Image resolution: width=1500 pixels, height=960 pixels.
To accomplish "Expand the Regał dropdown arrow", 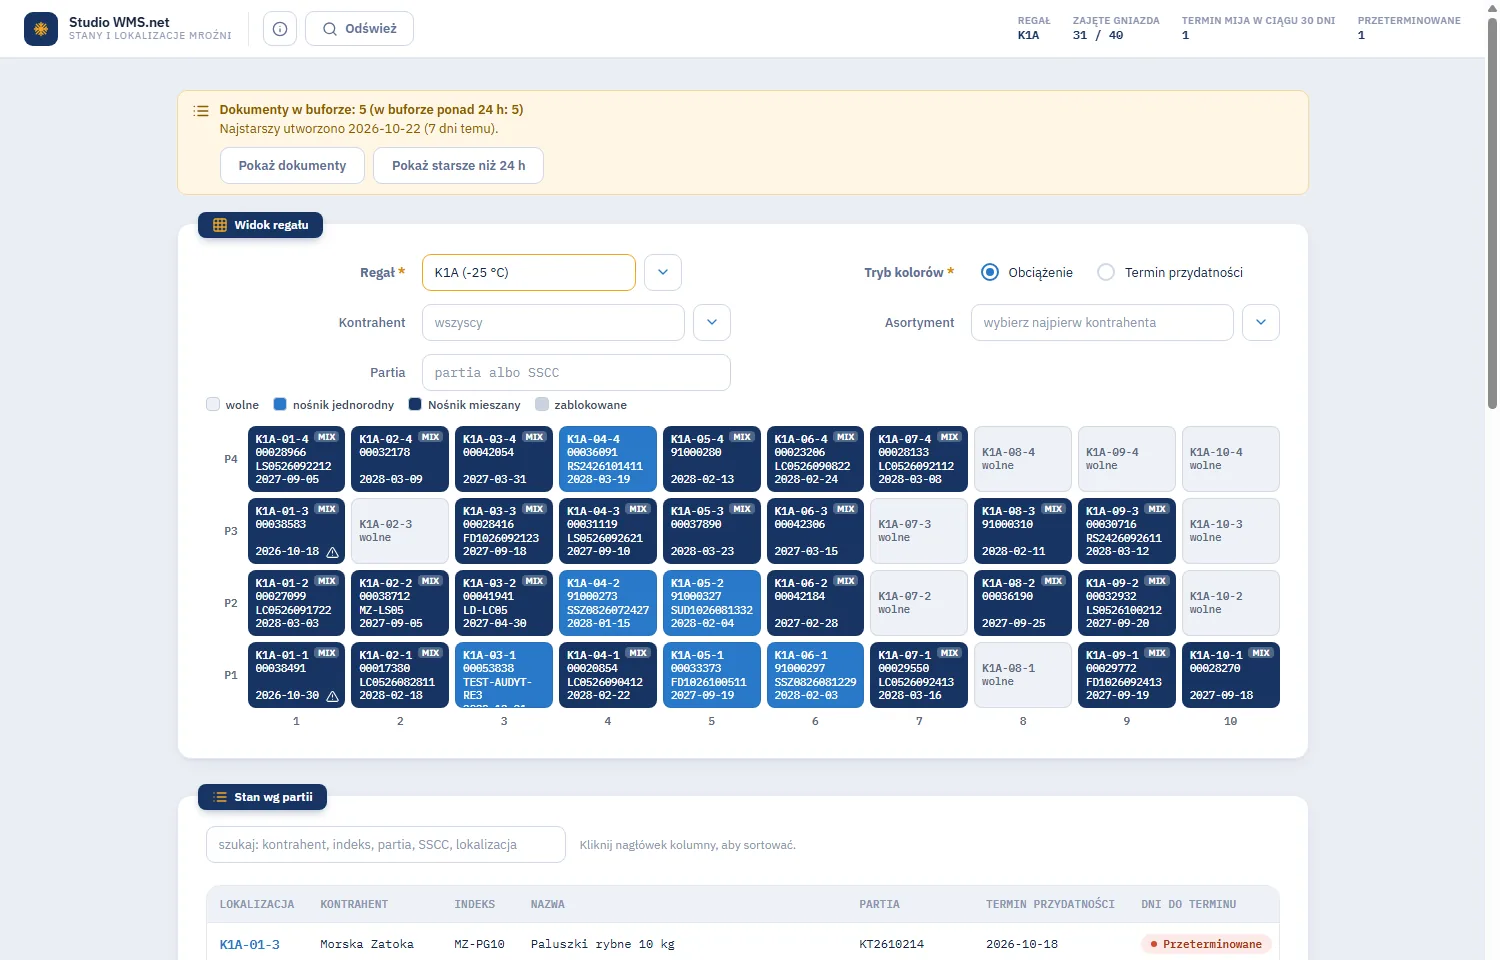I will pos(663,272).
